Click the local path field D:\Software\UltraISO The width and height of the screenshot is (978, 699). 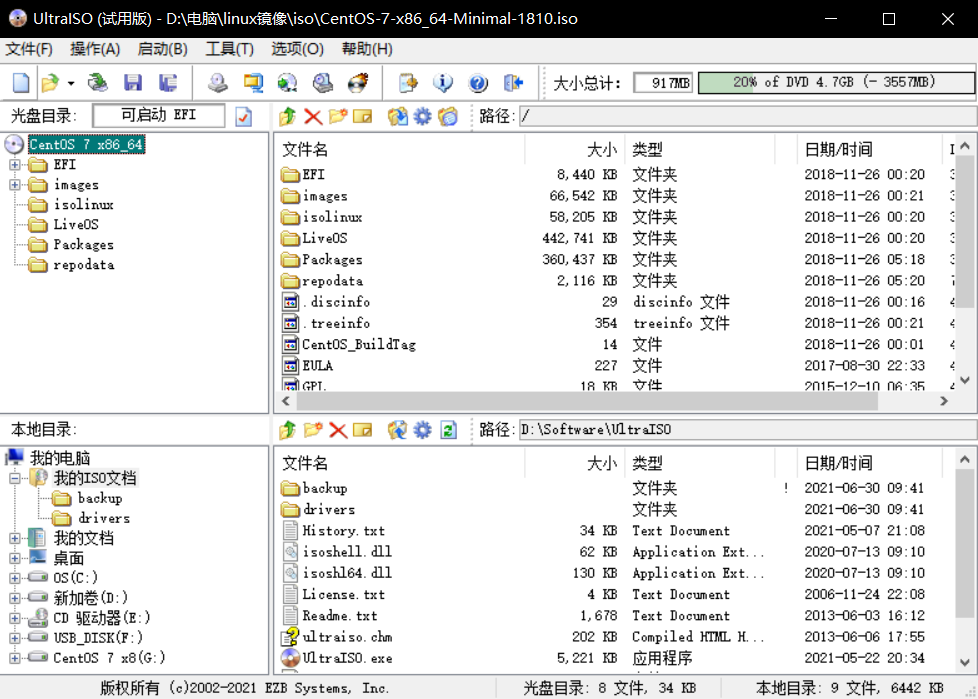tap(748, 430)
